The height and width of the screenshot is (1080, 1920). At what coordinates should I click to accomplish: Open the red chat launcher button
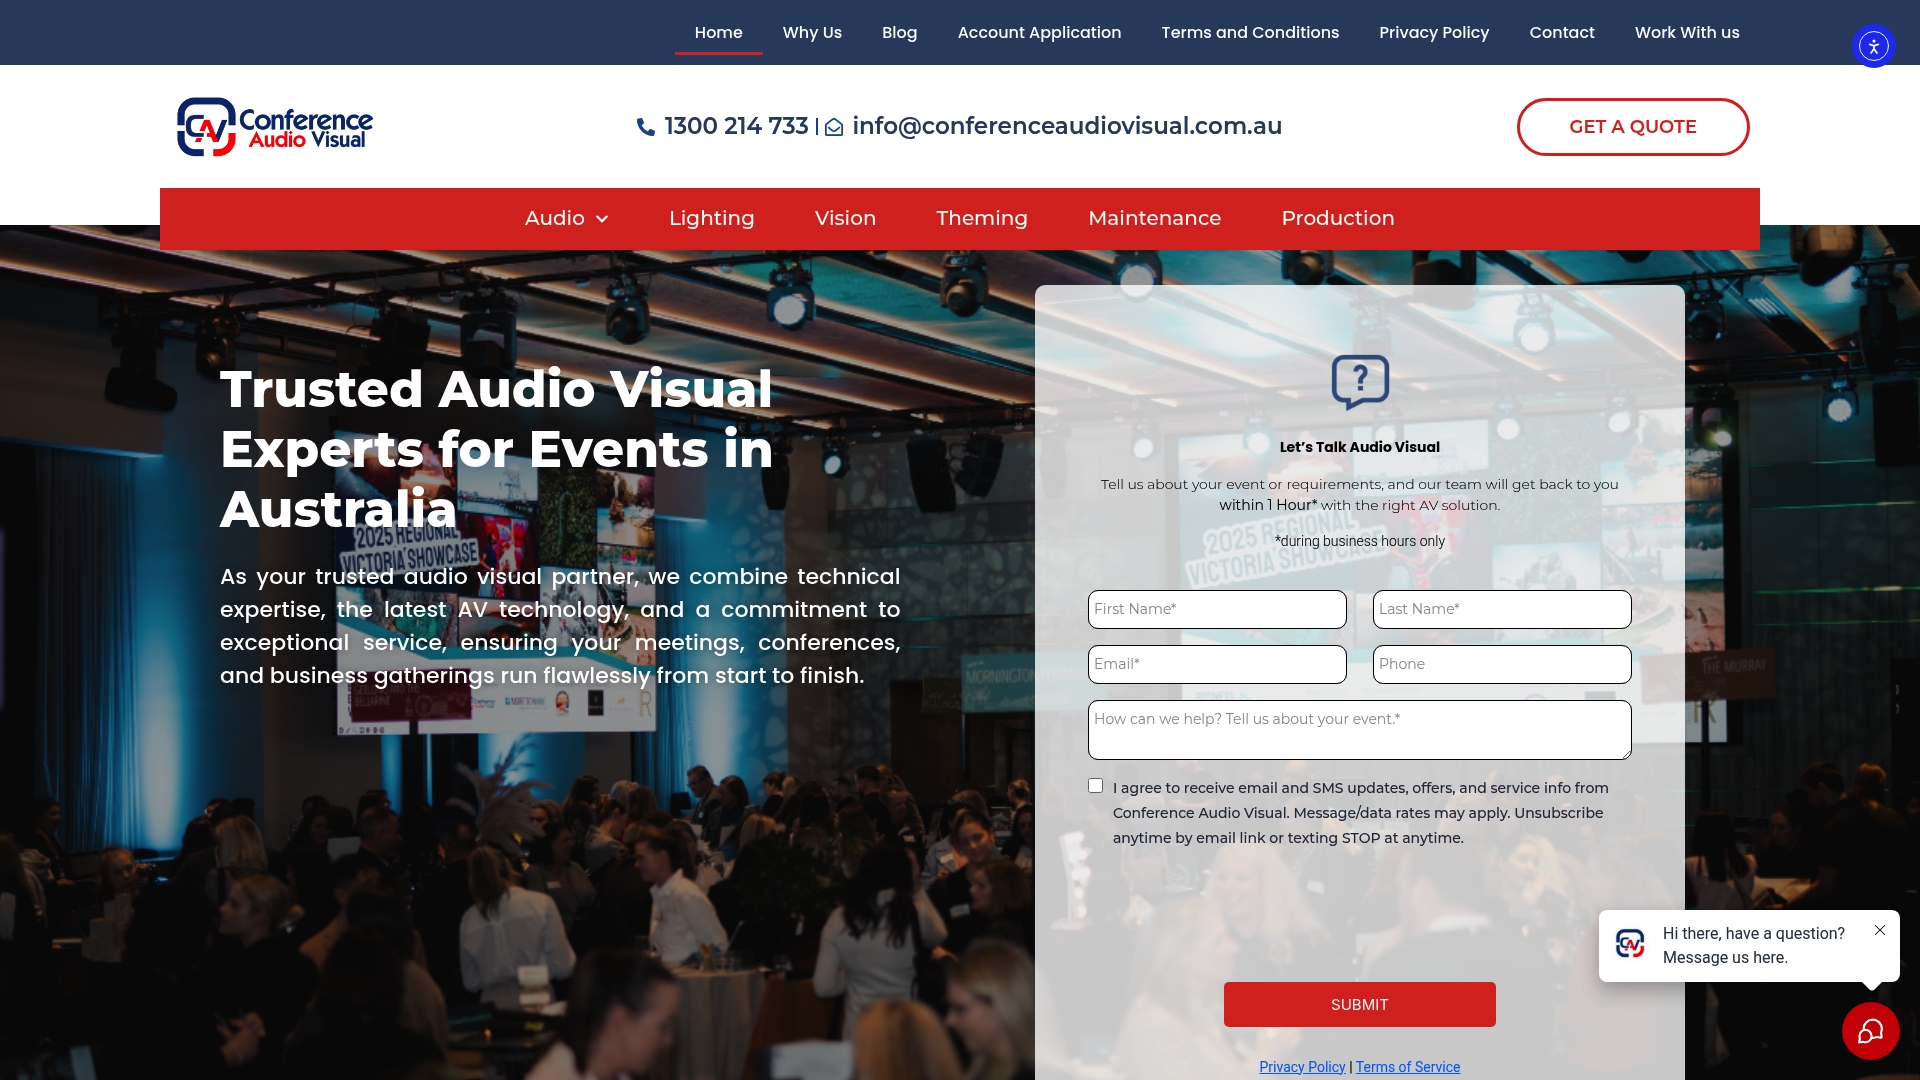(x=1870, y=1031)
